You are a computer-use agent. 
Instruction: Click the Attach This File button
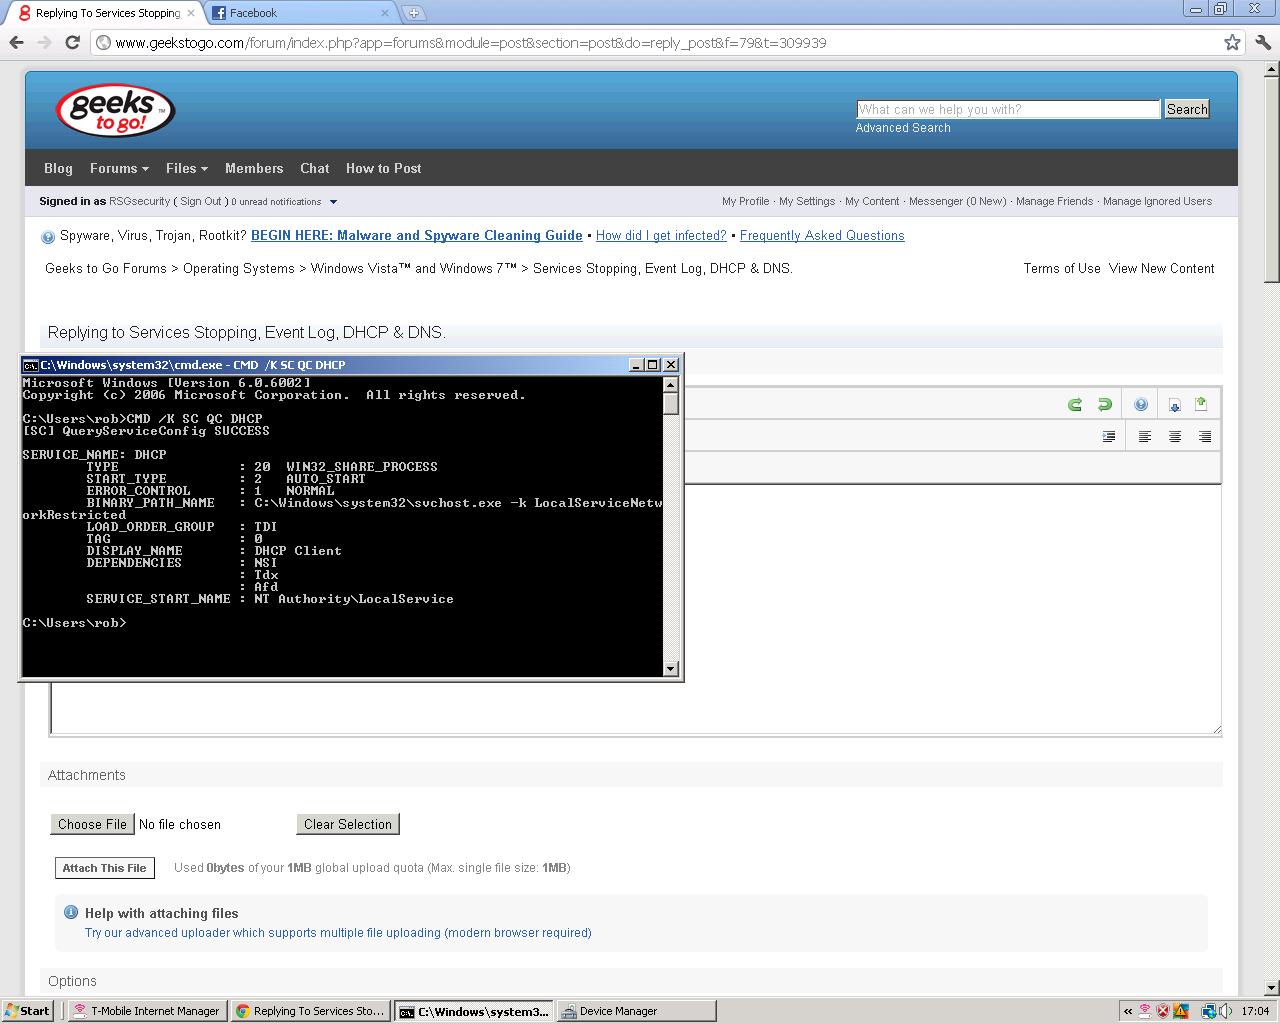tap(104, 868)
